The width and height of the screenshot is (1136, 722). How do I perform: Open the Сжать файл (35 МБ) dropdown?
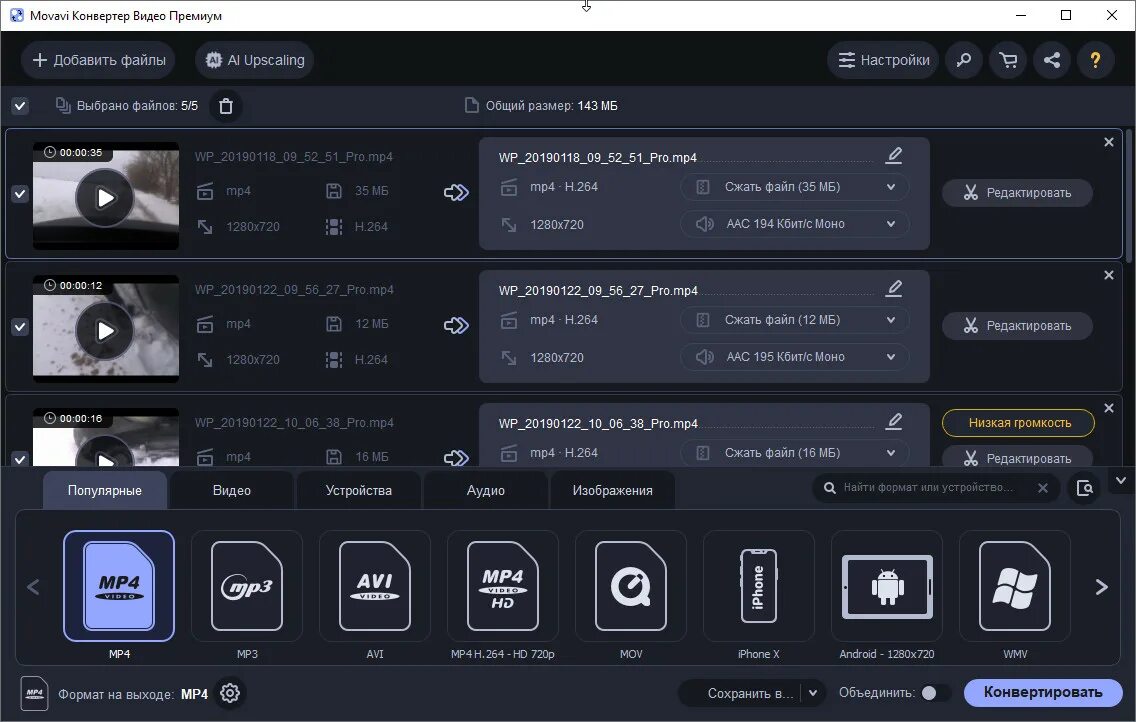pyautogui.click(x=794, y=187)
